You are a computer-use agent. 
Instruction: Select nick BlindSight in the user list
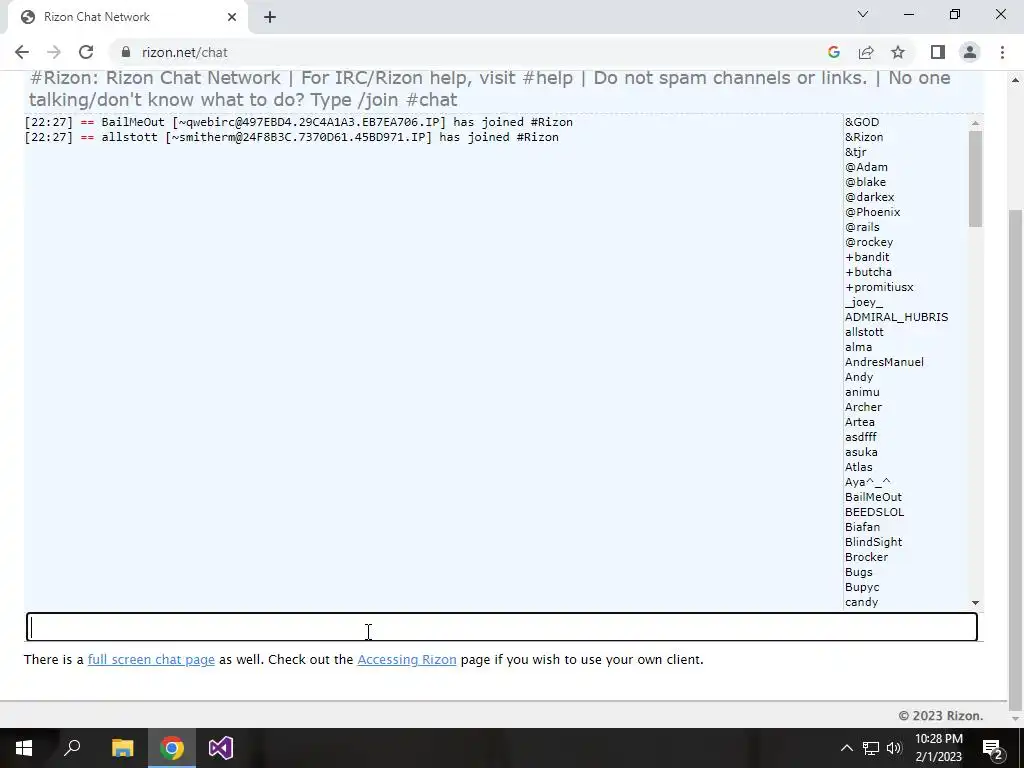coord(874,543)
